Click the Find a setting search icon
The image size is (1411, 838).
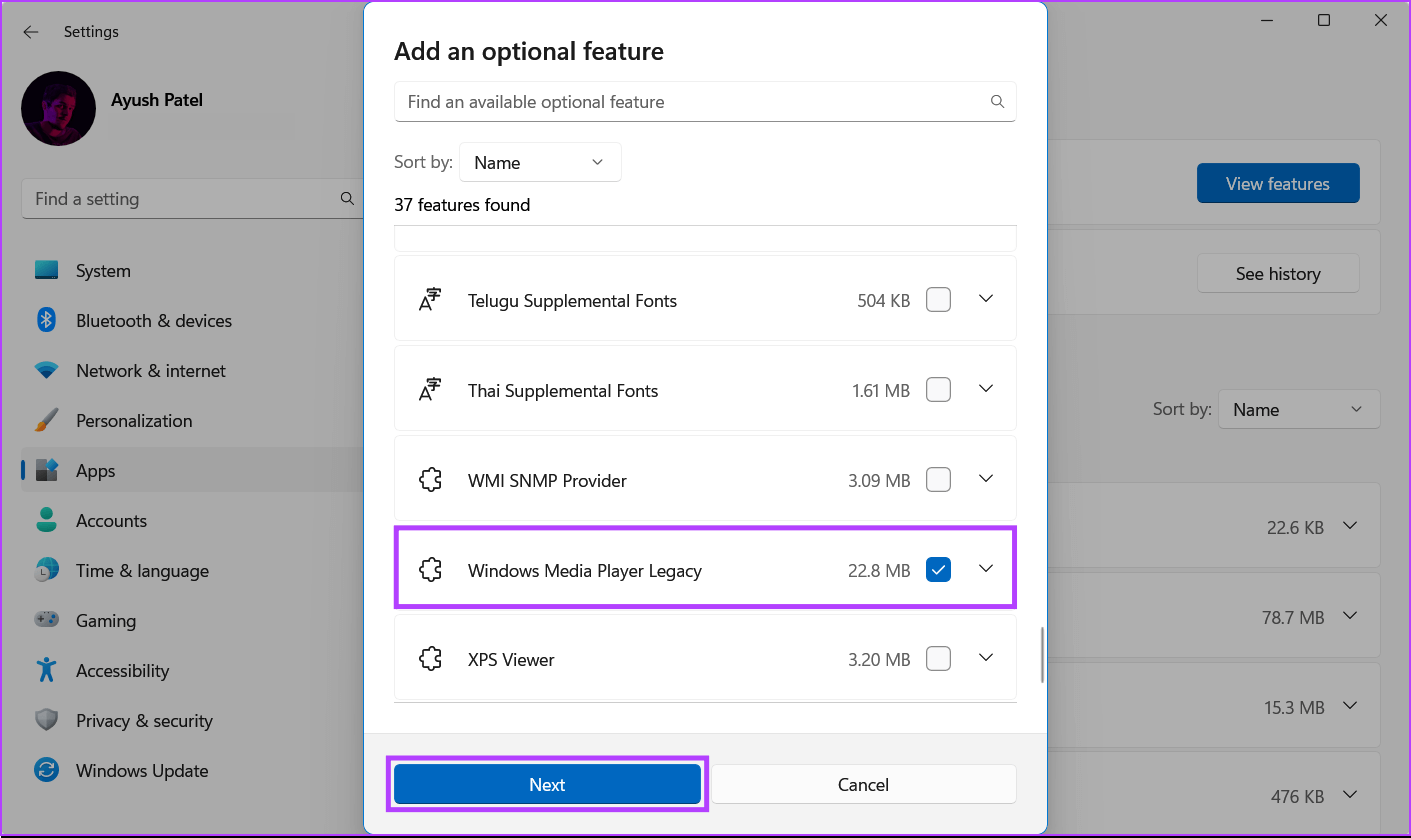[x=347, y=198]
